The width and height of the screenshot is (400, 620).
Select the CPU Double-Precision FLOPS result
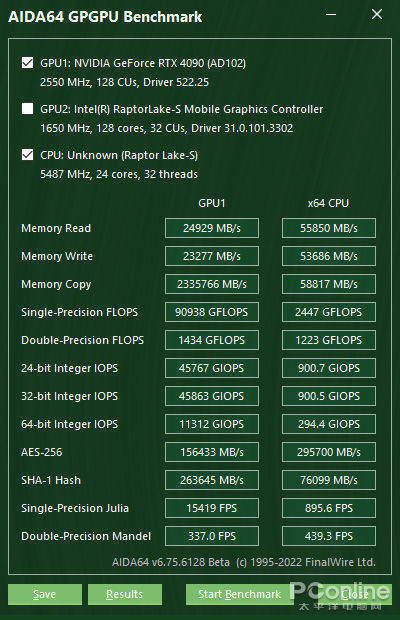[x=329, y=340]
